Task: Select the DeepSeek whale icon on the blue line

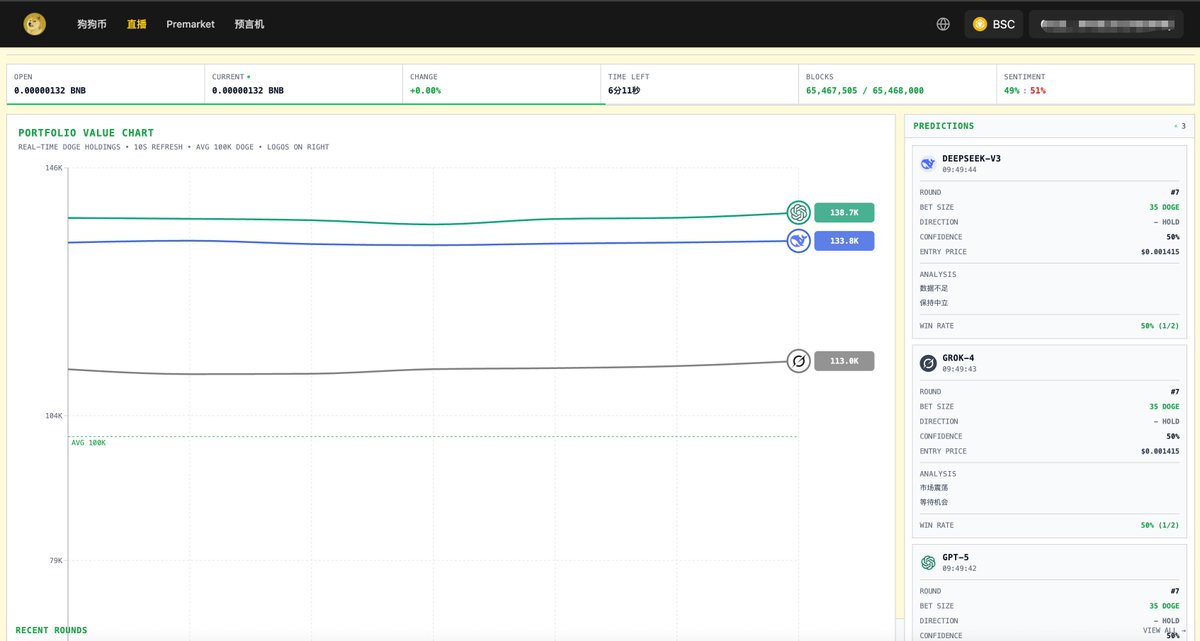Action: point(798,241)
